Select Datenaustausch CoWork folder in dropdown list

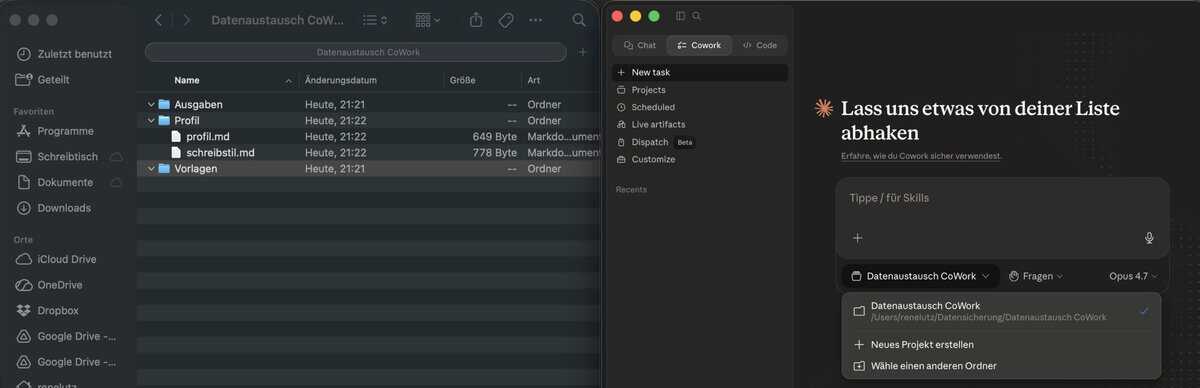1001,311
